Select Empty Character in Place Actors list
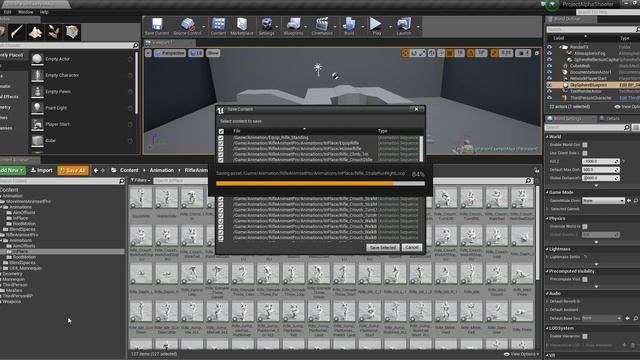Viewport: 640px width, 360px height. pos(81,76)
